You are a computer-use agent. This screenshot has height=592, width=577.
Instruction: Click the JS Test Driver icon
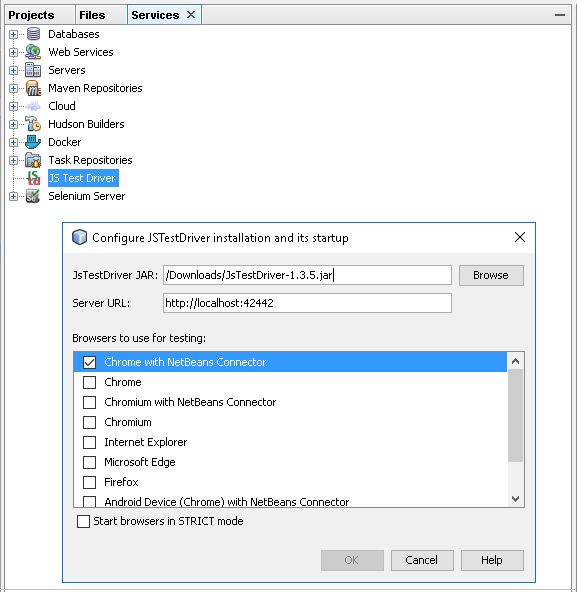33,178
